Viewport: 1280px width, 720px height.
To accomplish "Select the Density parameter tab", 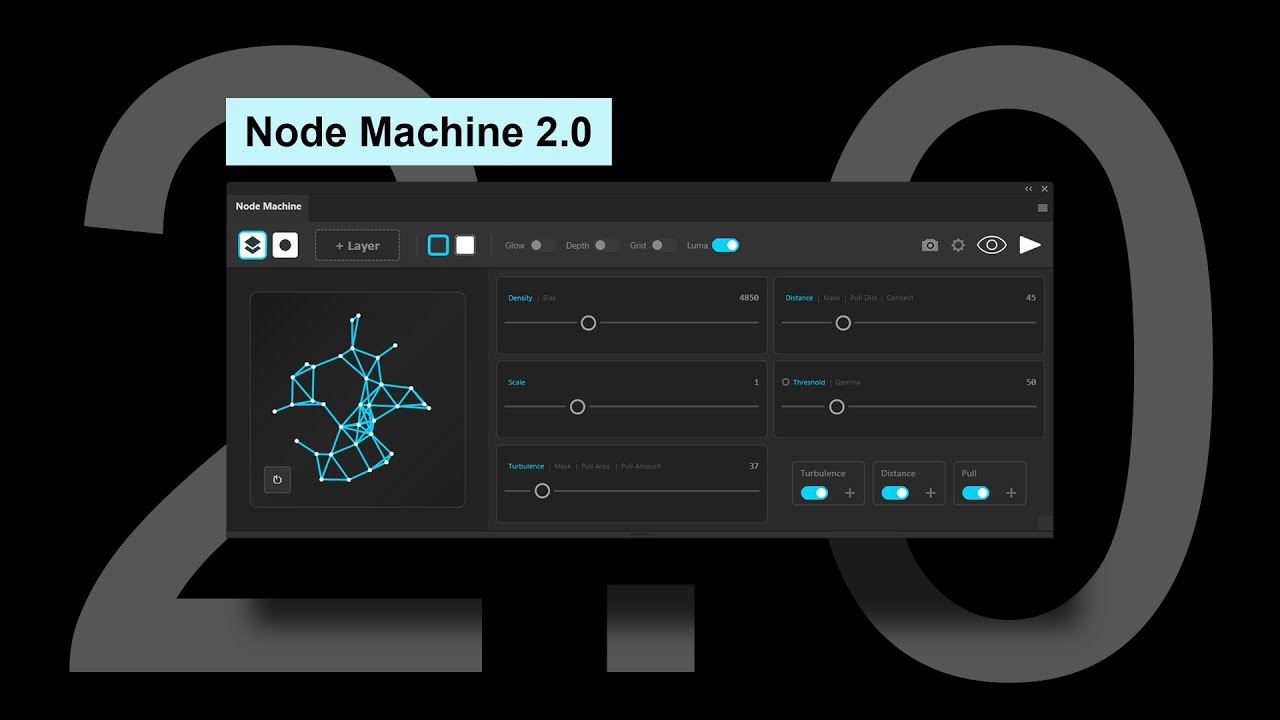I will coord(520,298).
